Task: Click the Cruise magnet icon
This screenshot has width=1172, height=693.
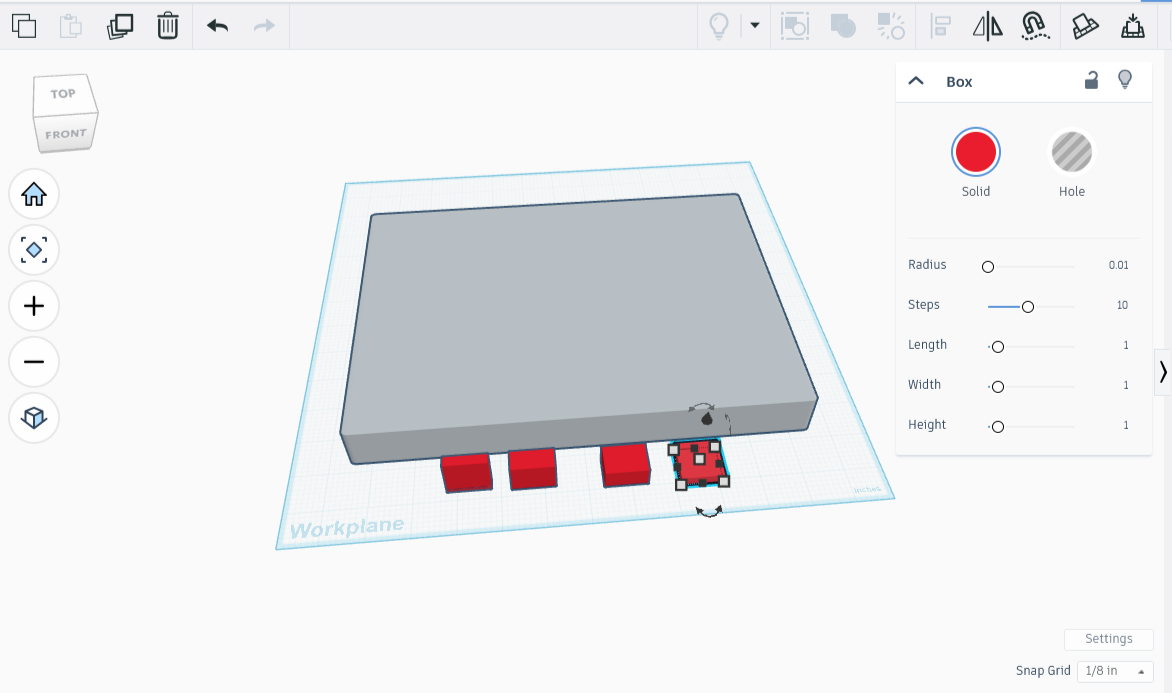Action: (x=1035, y=26)
